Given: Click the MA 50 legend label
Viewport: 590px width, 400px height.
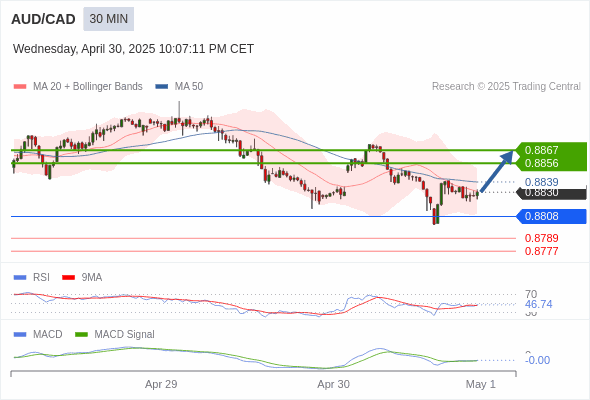Looking at the screenshot, I should [x=189, y=87].
